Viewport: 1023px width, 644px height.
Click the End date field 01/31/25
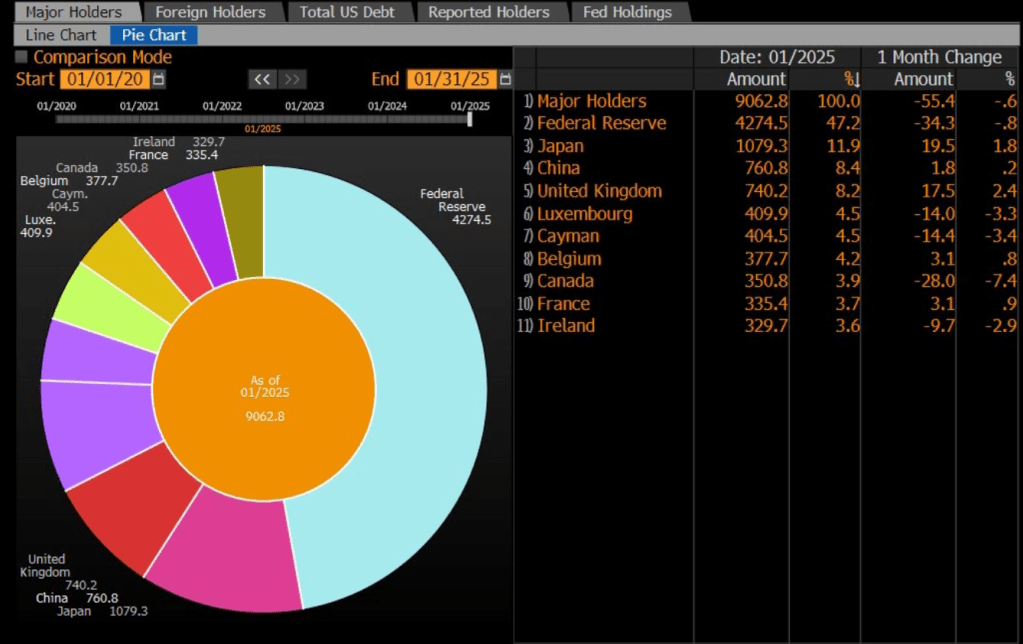pos(451,79)
